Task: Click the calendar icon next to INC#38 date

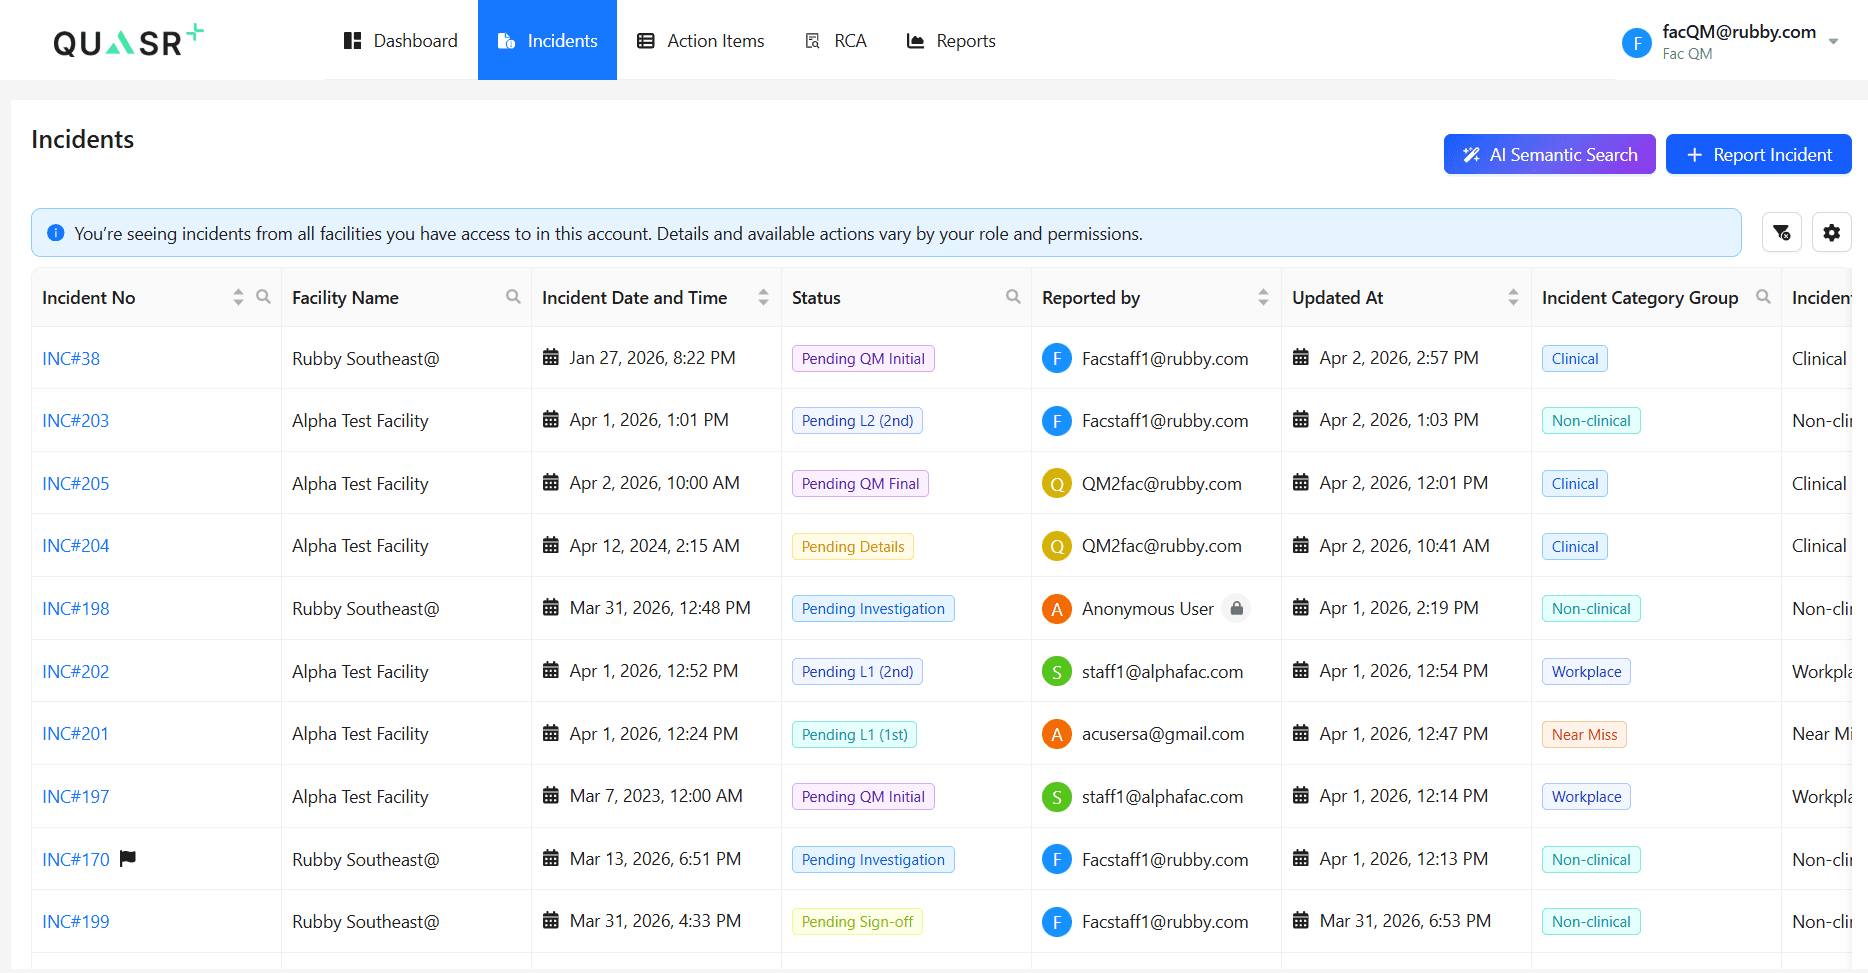Action: point(550,357)
